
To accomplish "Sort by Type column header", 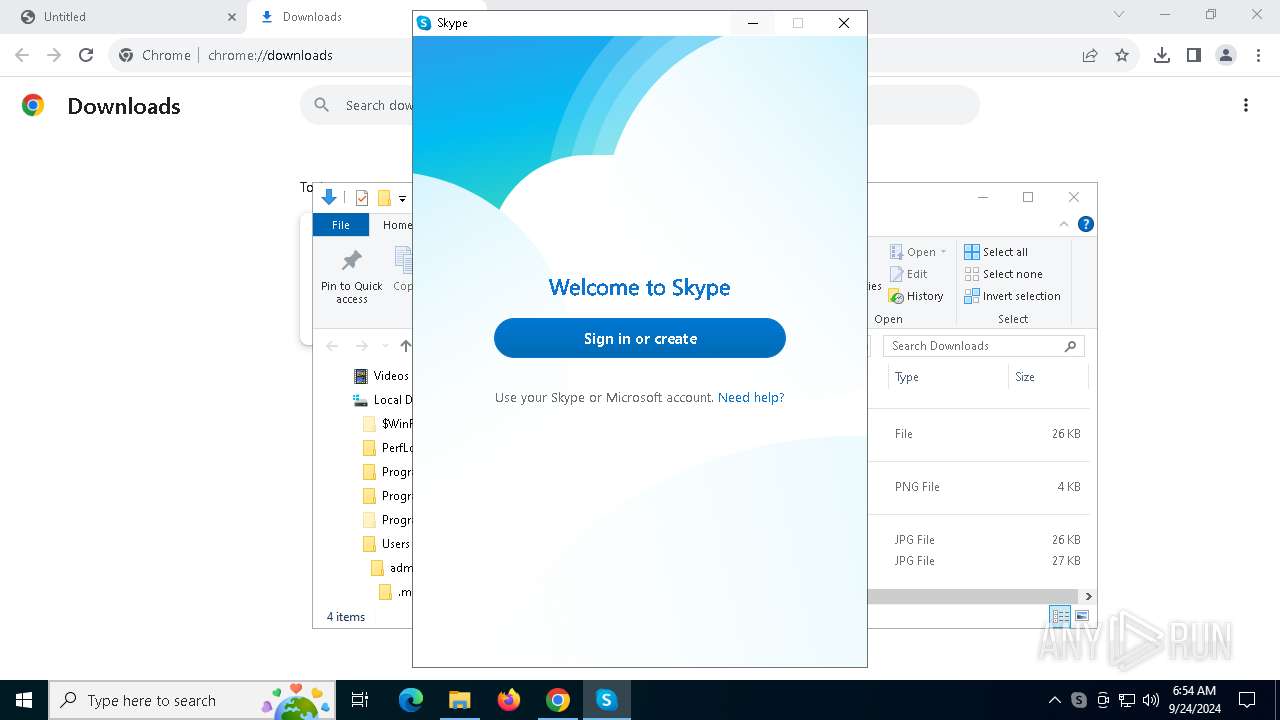I will (948, 377).
